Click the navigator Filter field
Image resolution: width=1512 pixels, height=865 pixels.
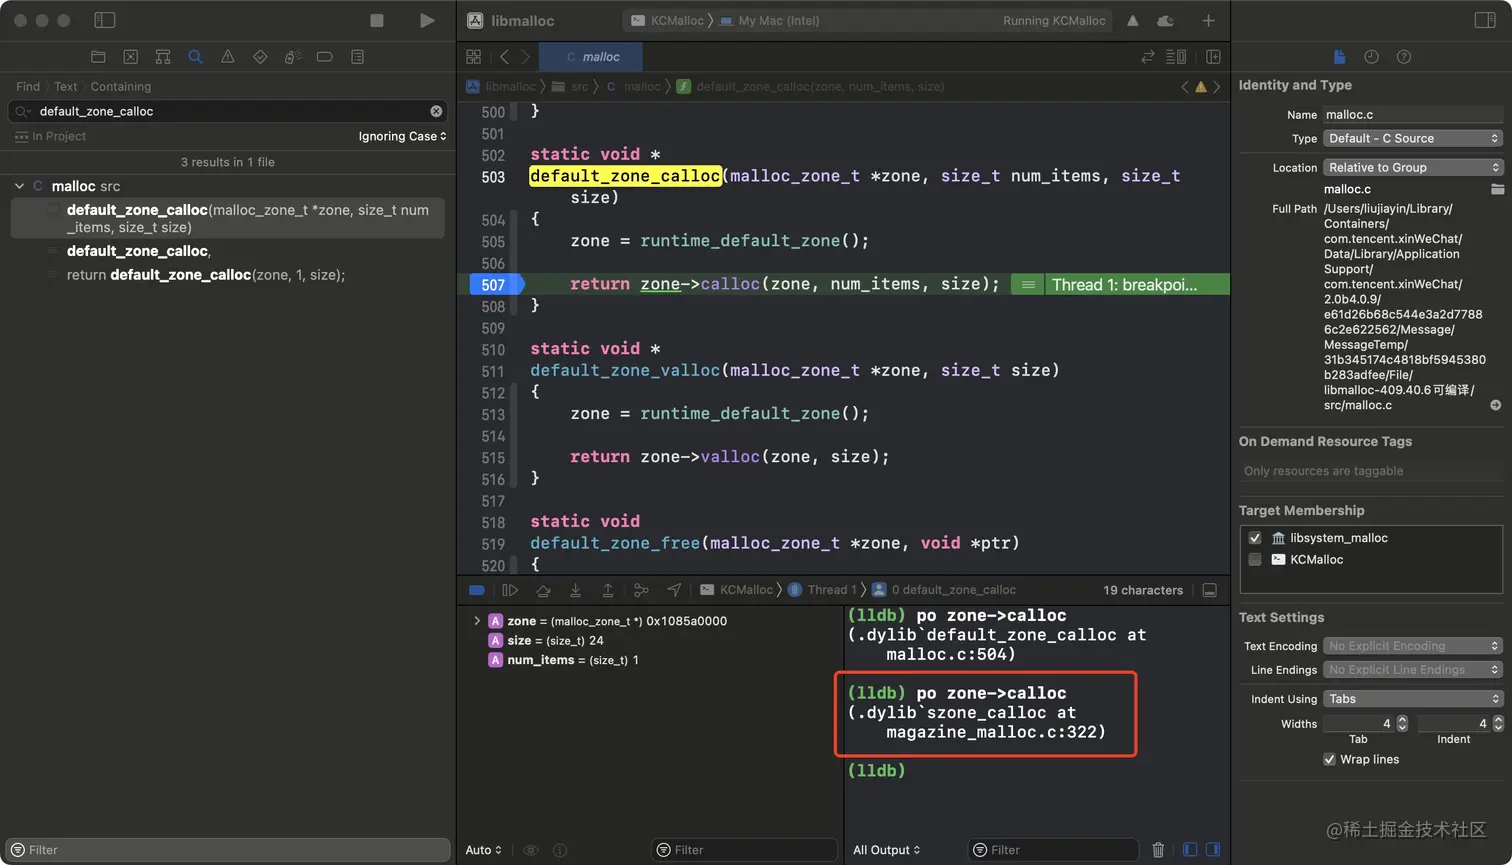[228, 850]
